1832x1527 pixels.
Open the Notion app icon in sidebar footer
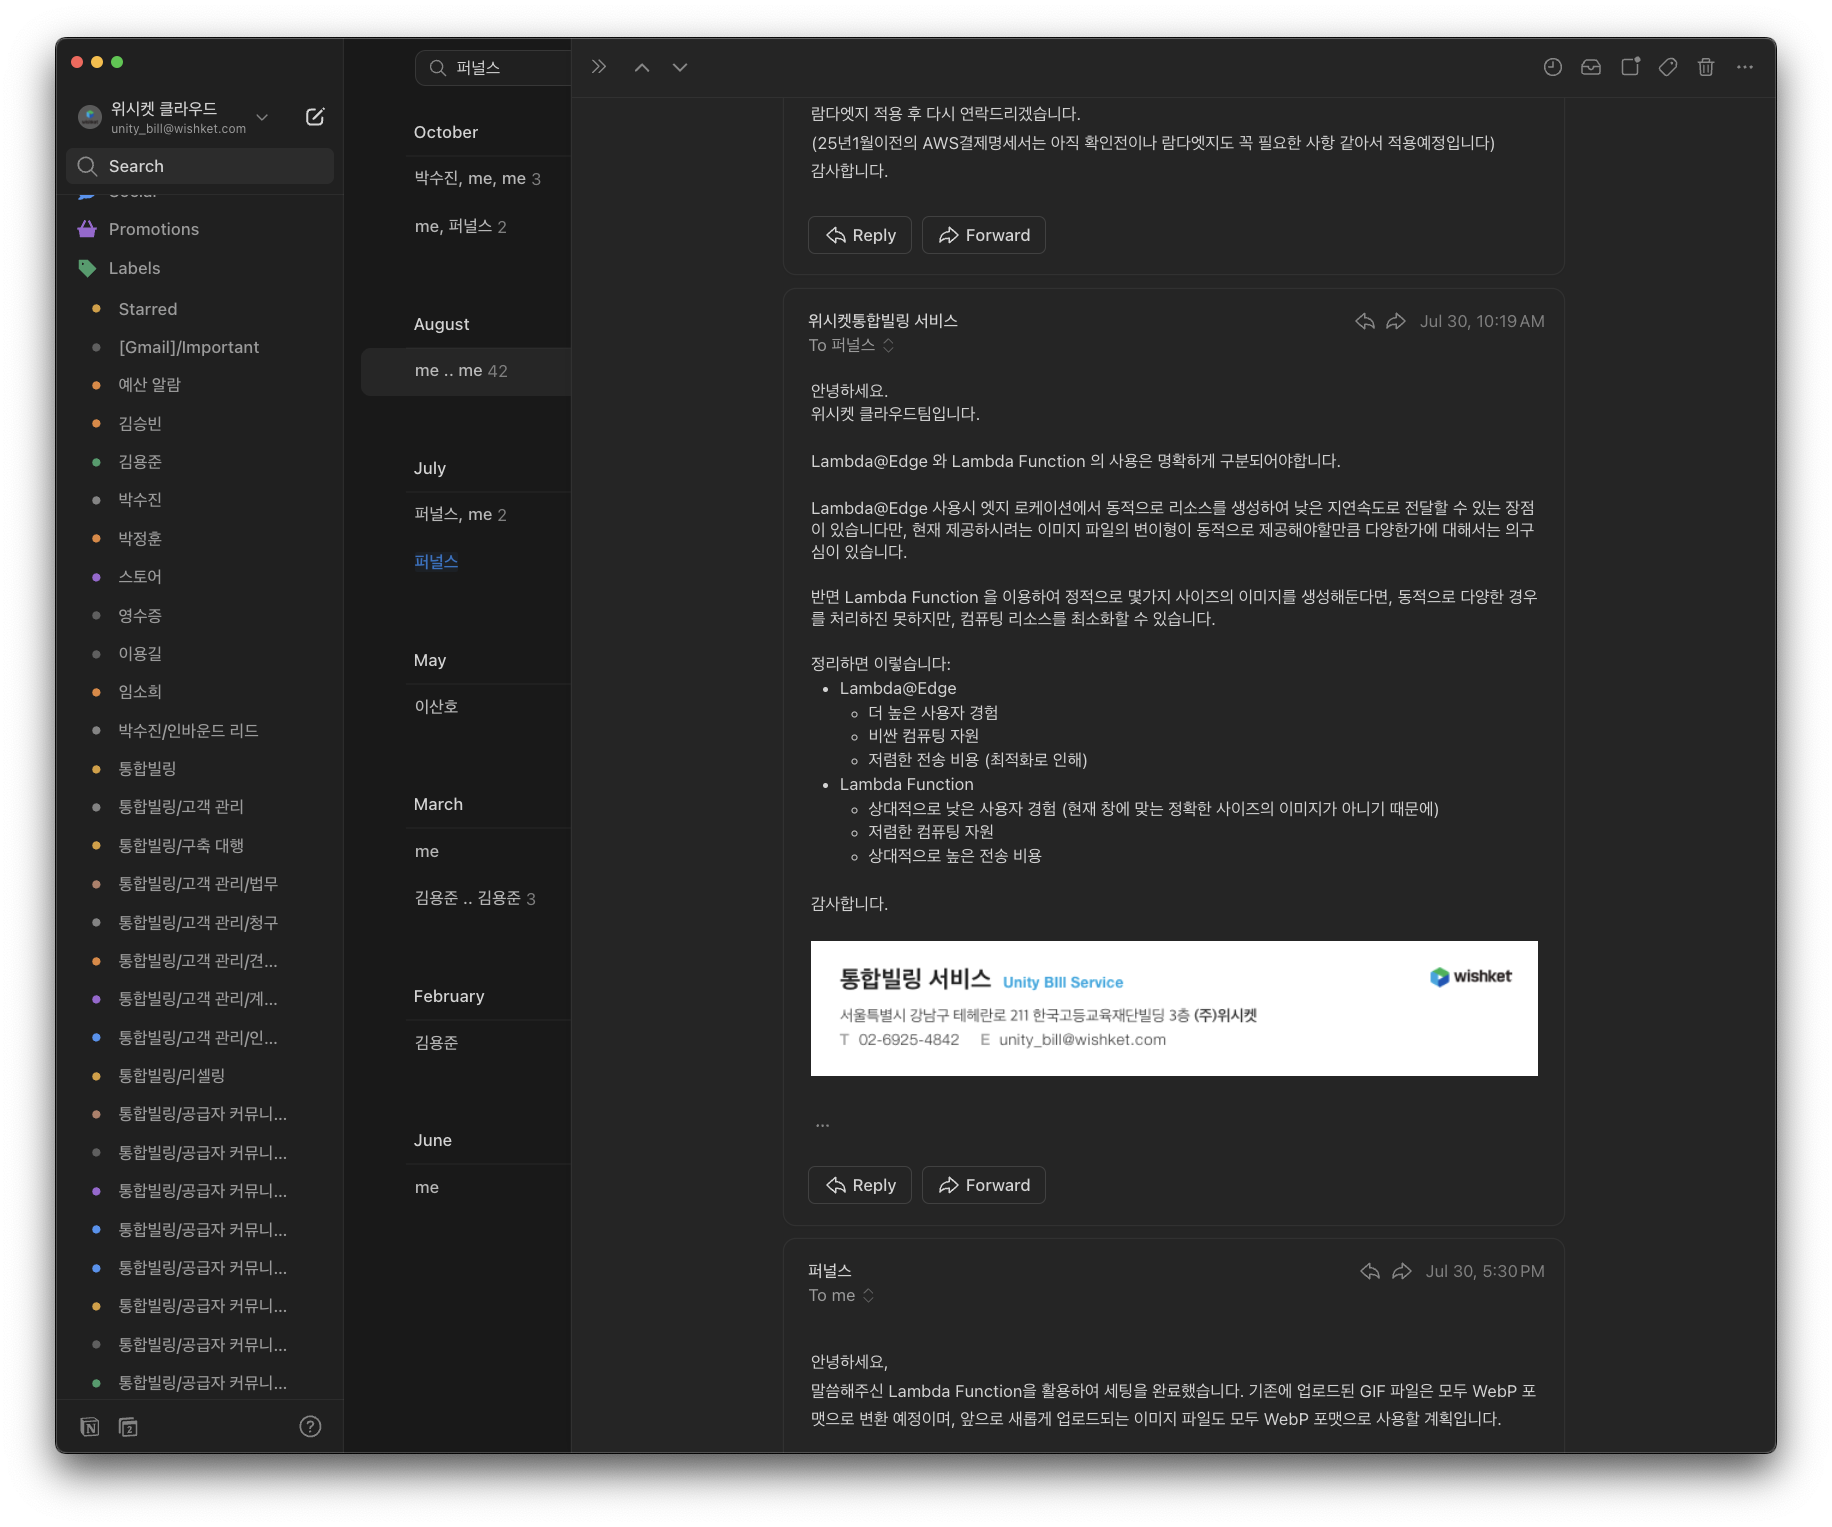pos(90,1426)
